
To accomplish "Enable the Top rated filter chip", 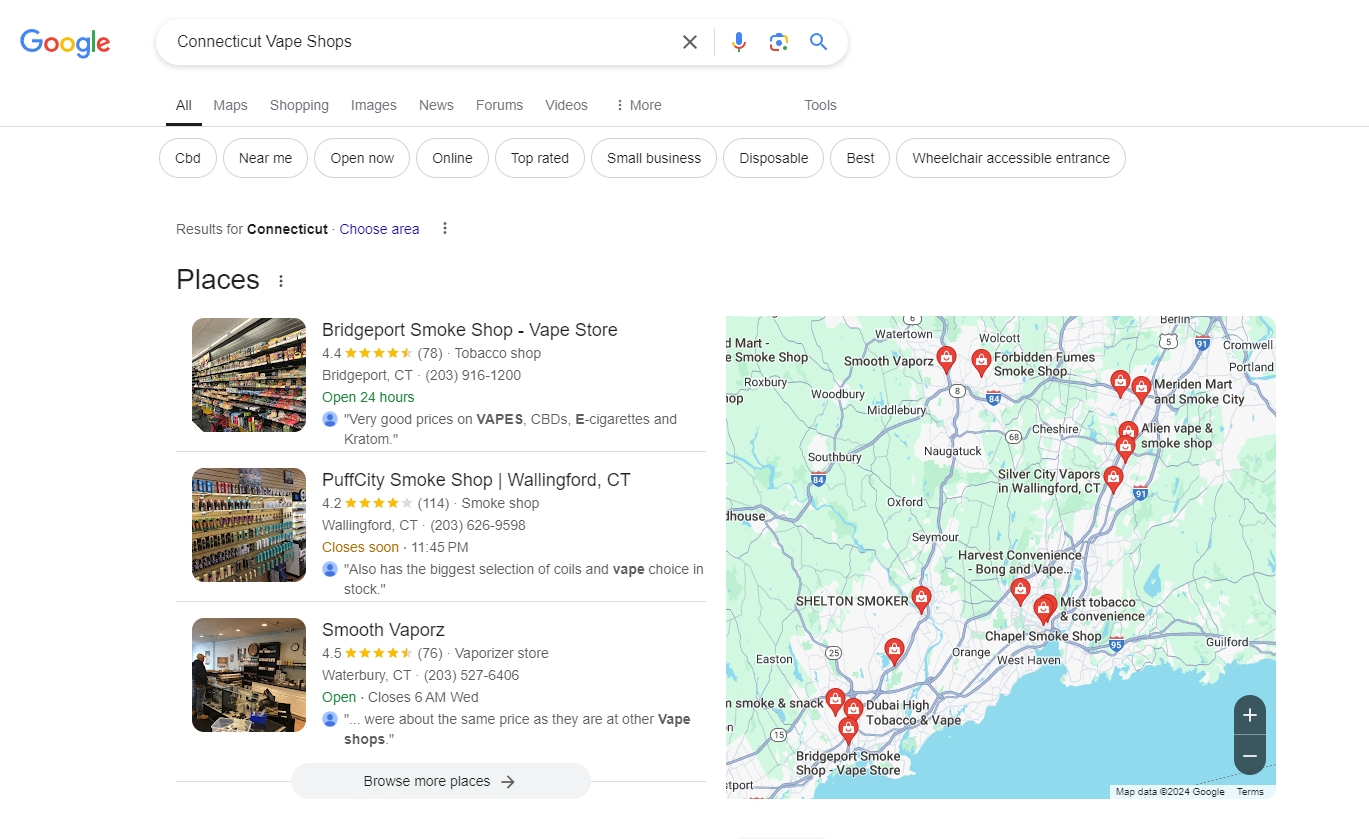I will click(539, 158).
